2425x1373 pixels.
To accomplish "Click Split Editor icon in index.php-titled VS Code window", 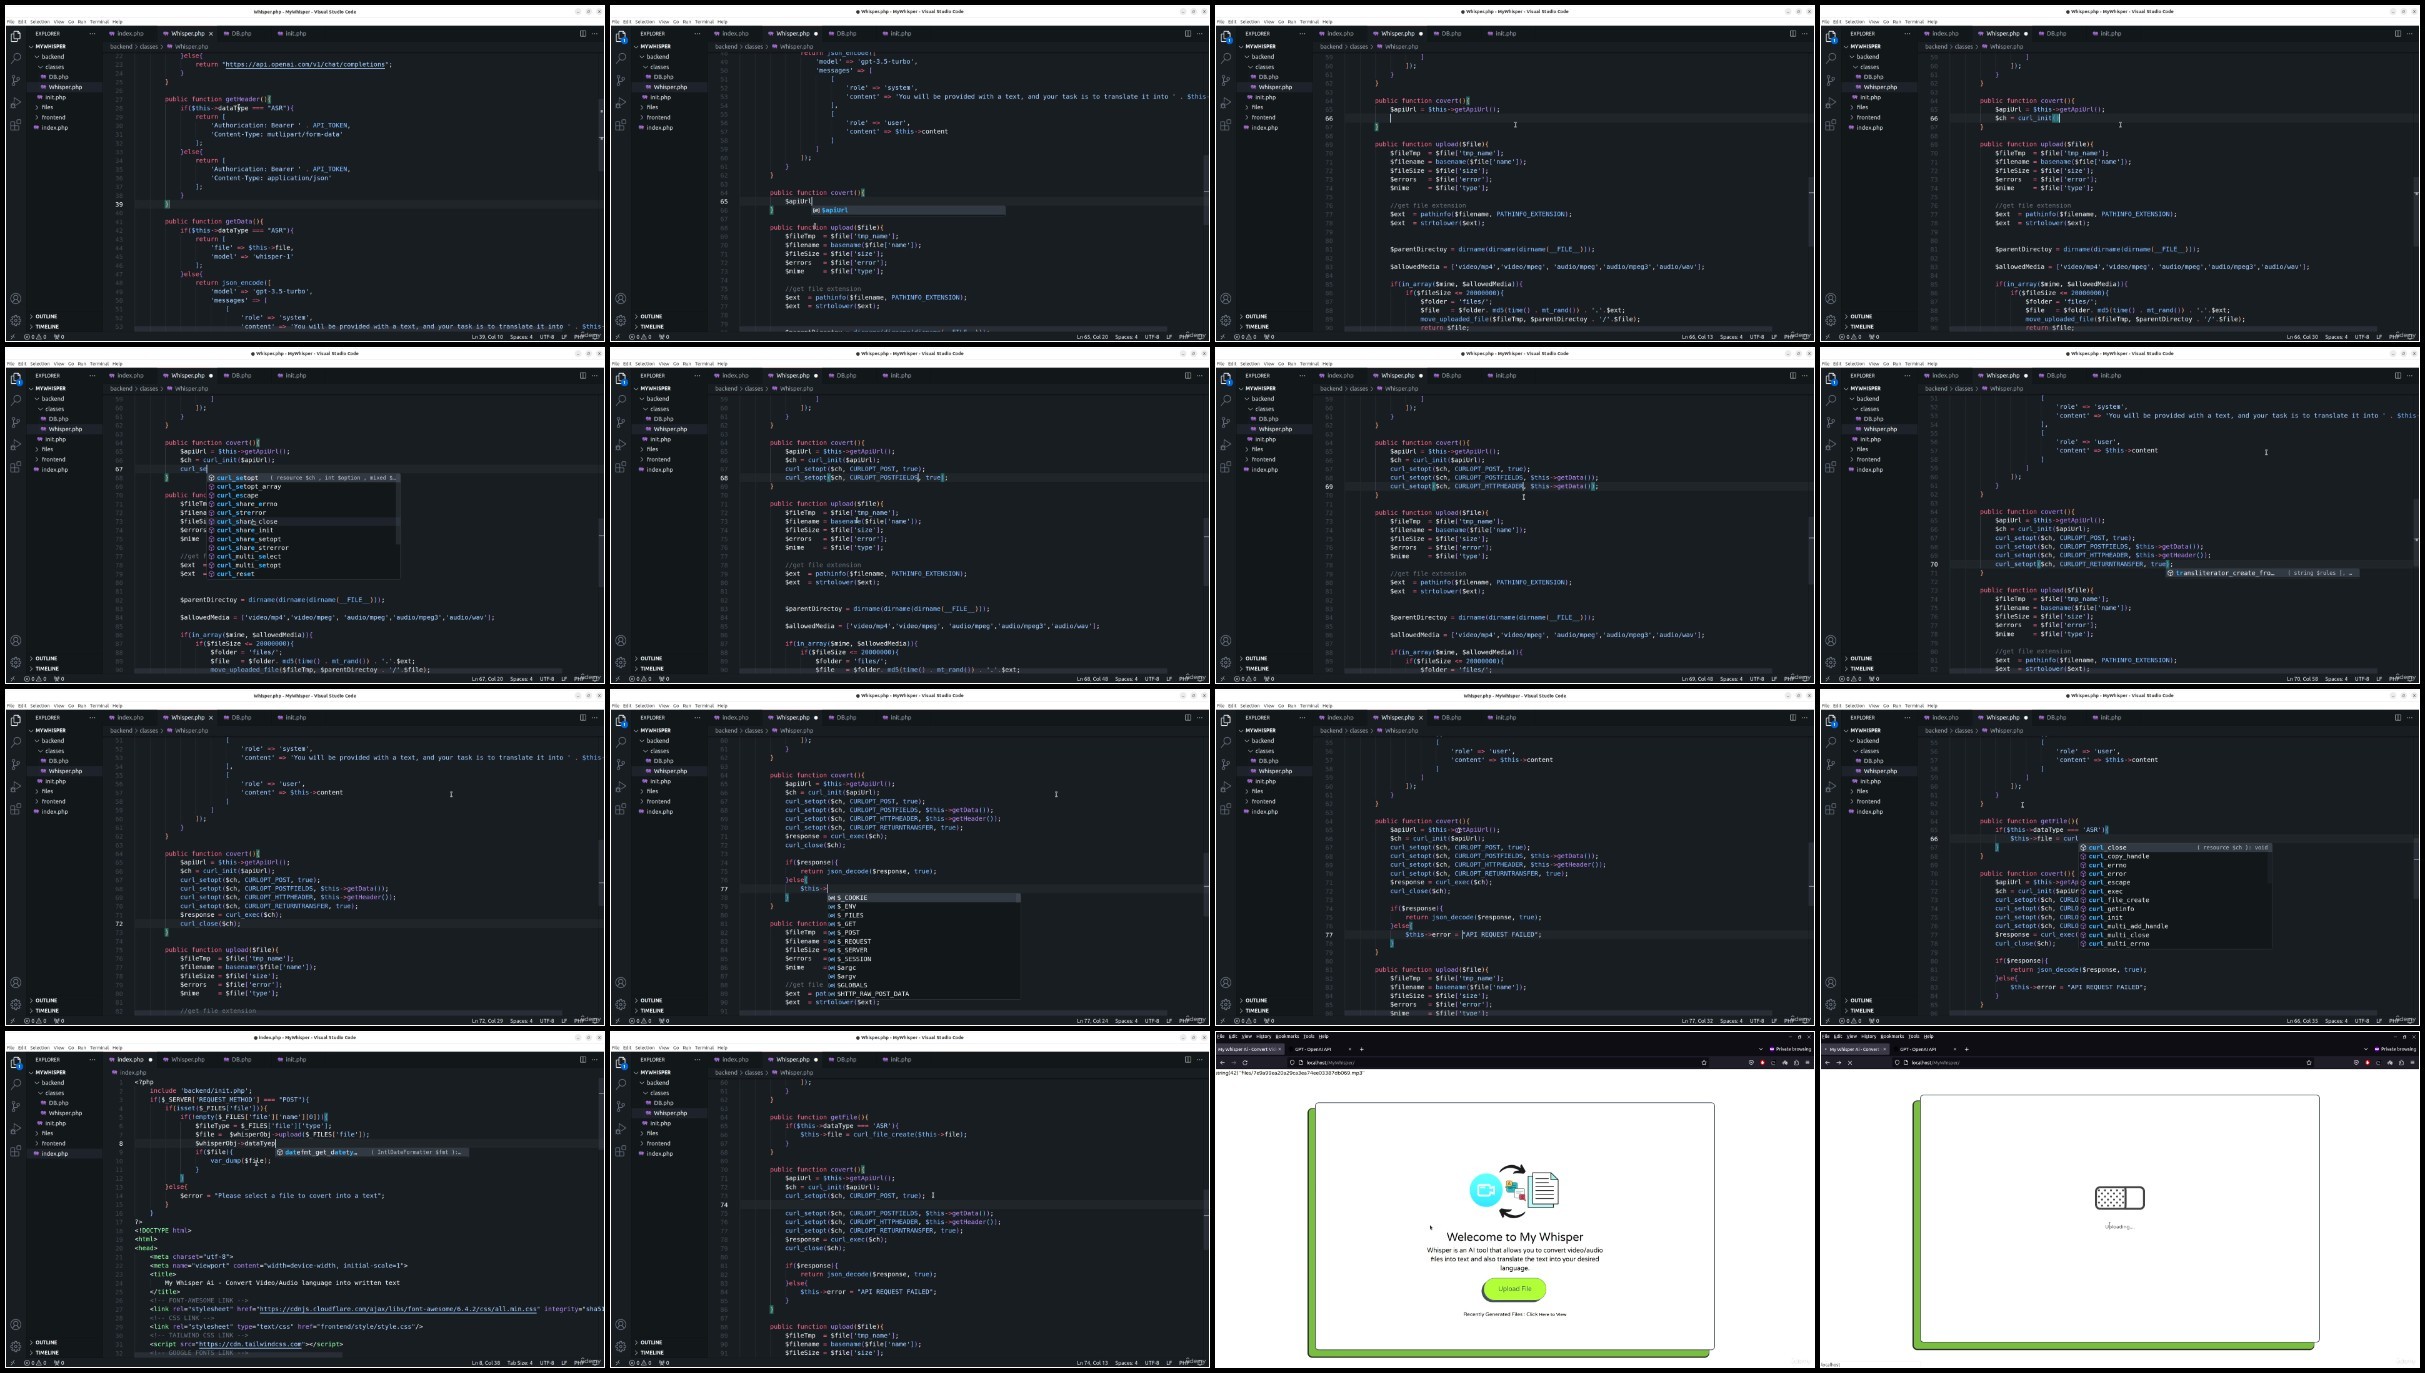I will pos(583,1059).
